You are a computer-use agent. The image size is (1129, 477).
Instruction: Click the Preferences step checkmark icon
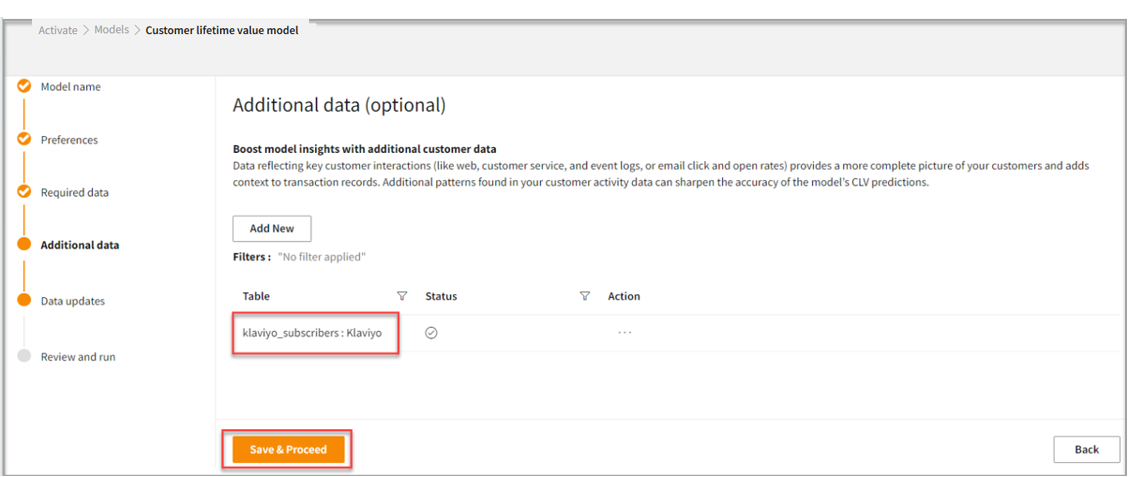24,140
